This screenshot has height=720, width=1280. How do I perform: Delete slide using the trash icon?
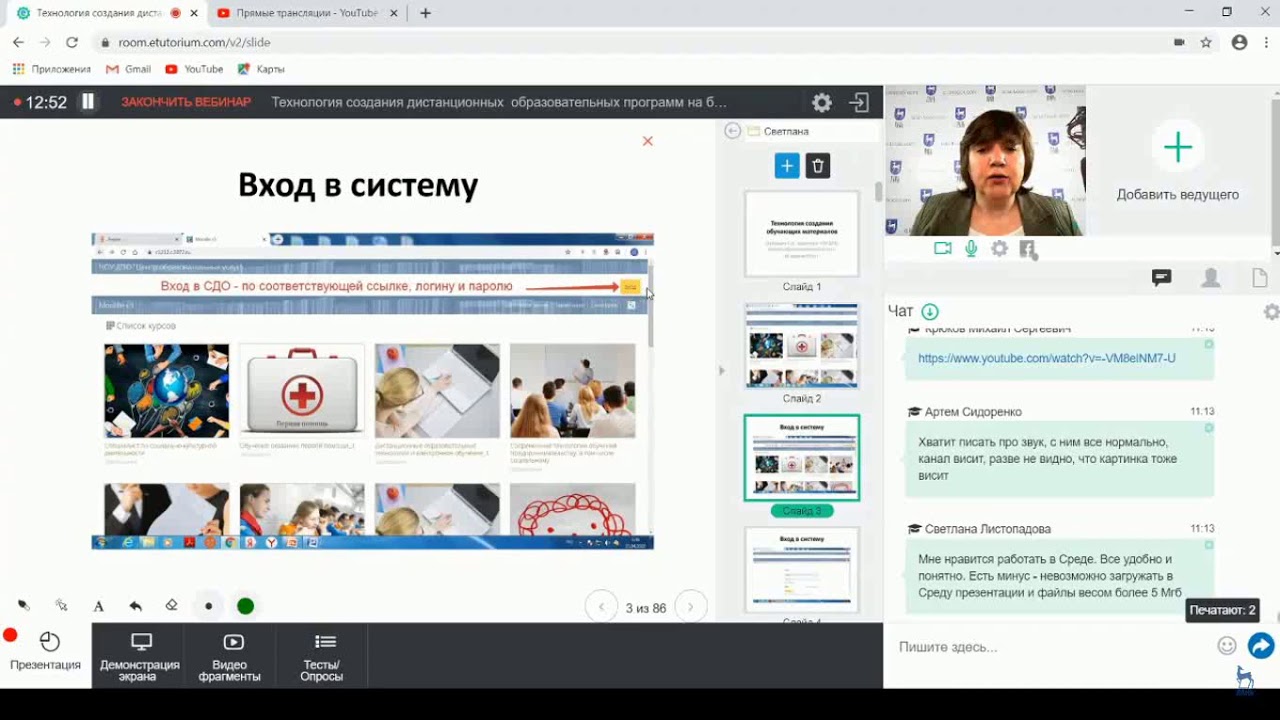[x=818, y=166]
